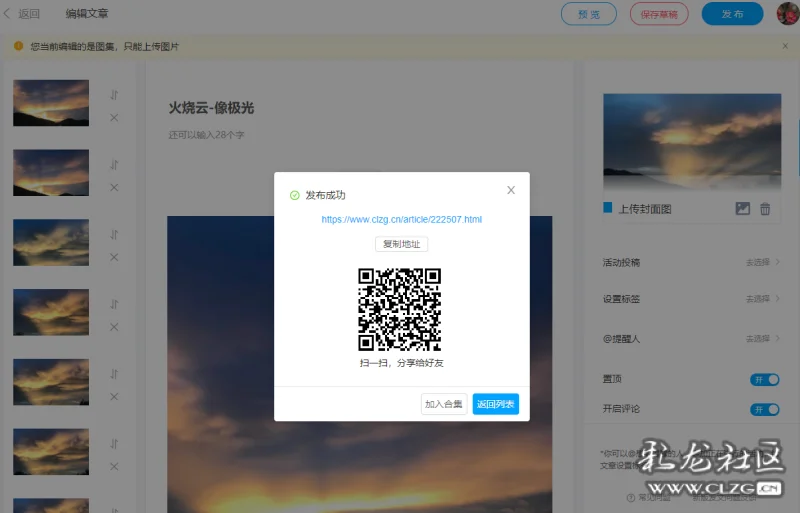The height and width of the screenshot is (513, 800).
Task: Go back with the 返回 arrow
Action: click(x=21, y=14)
